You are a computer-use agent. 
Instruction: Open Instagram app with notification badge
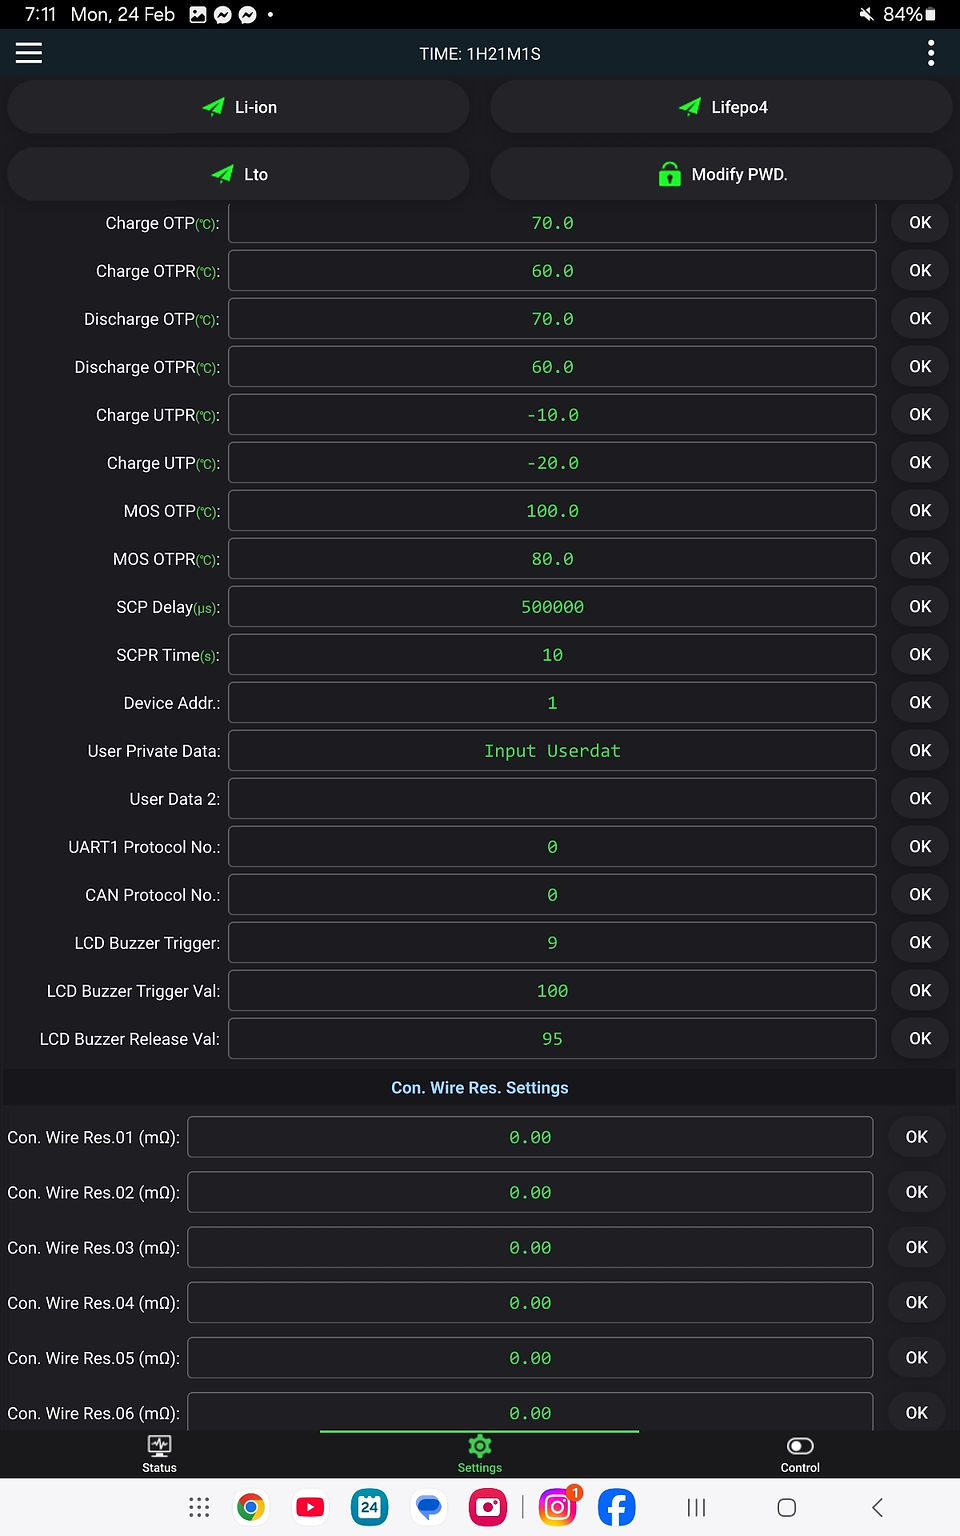[x=558, y=1507]
